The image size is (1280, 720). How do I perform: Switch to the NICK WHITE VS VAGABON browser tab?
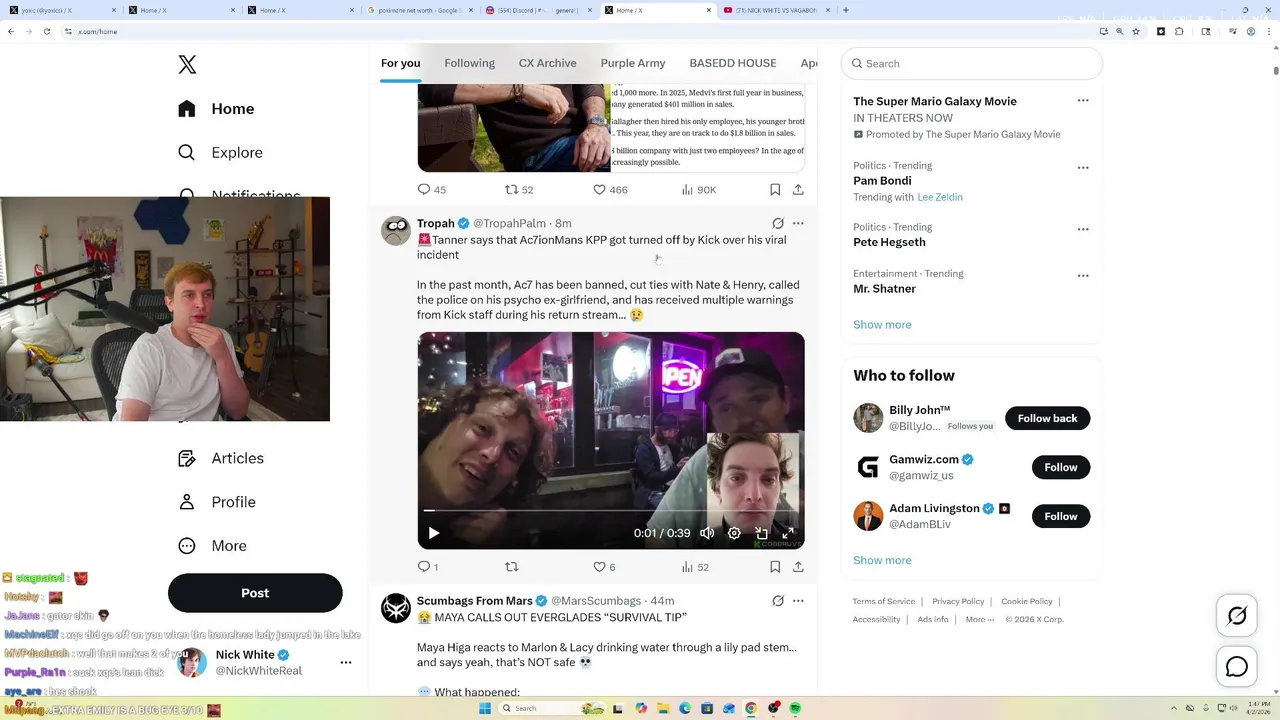click(x=775, y=10)
